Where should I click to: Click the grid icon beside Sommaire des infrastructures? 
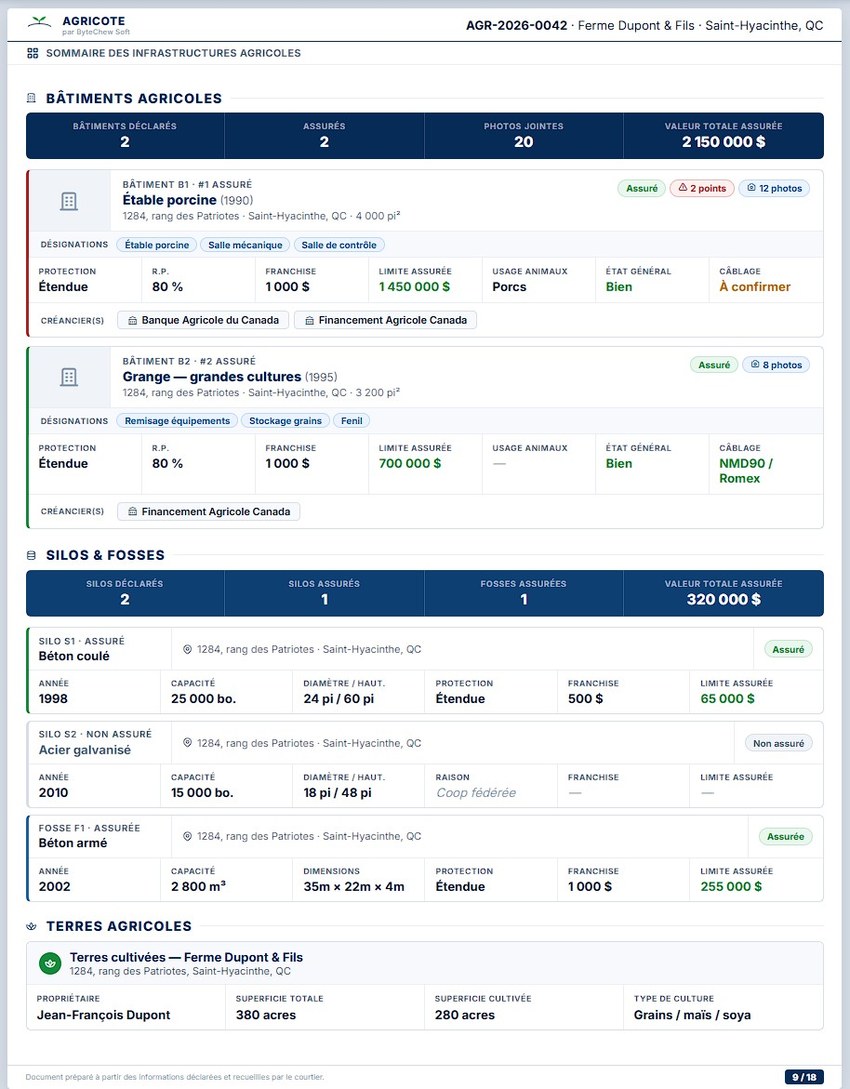click(33, 53)
